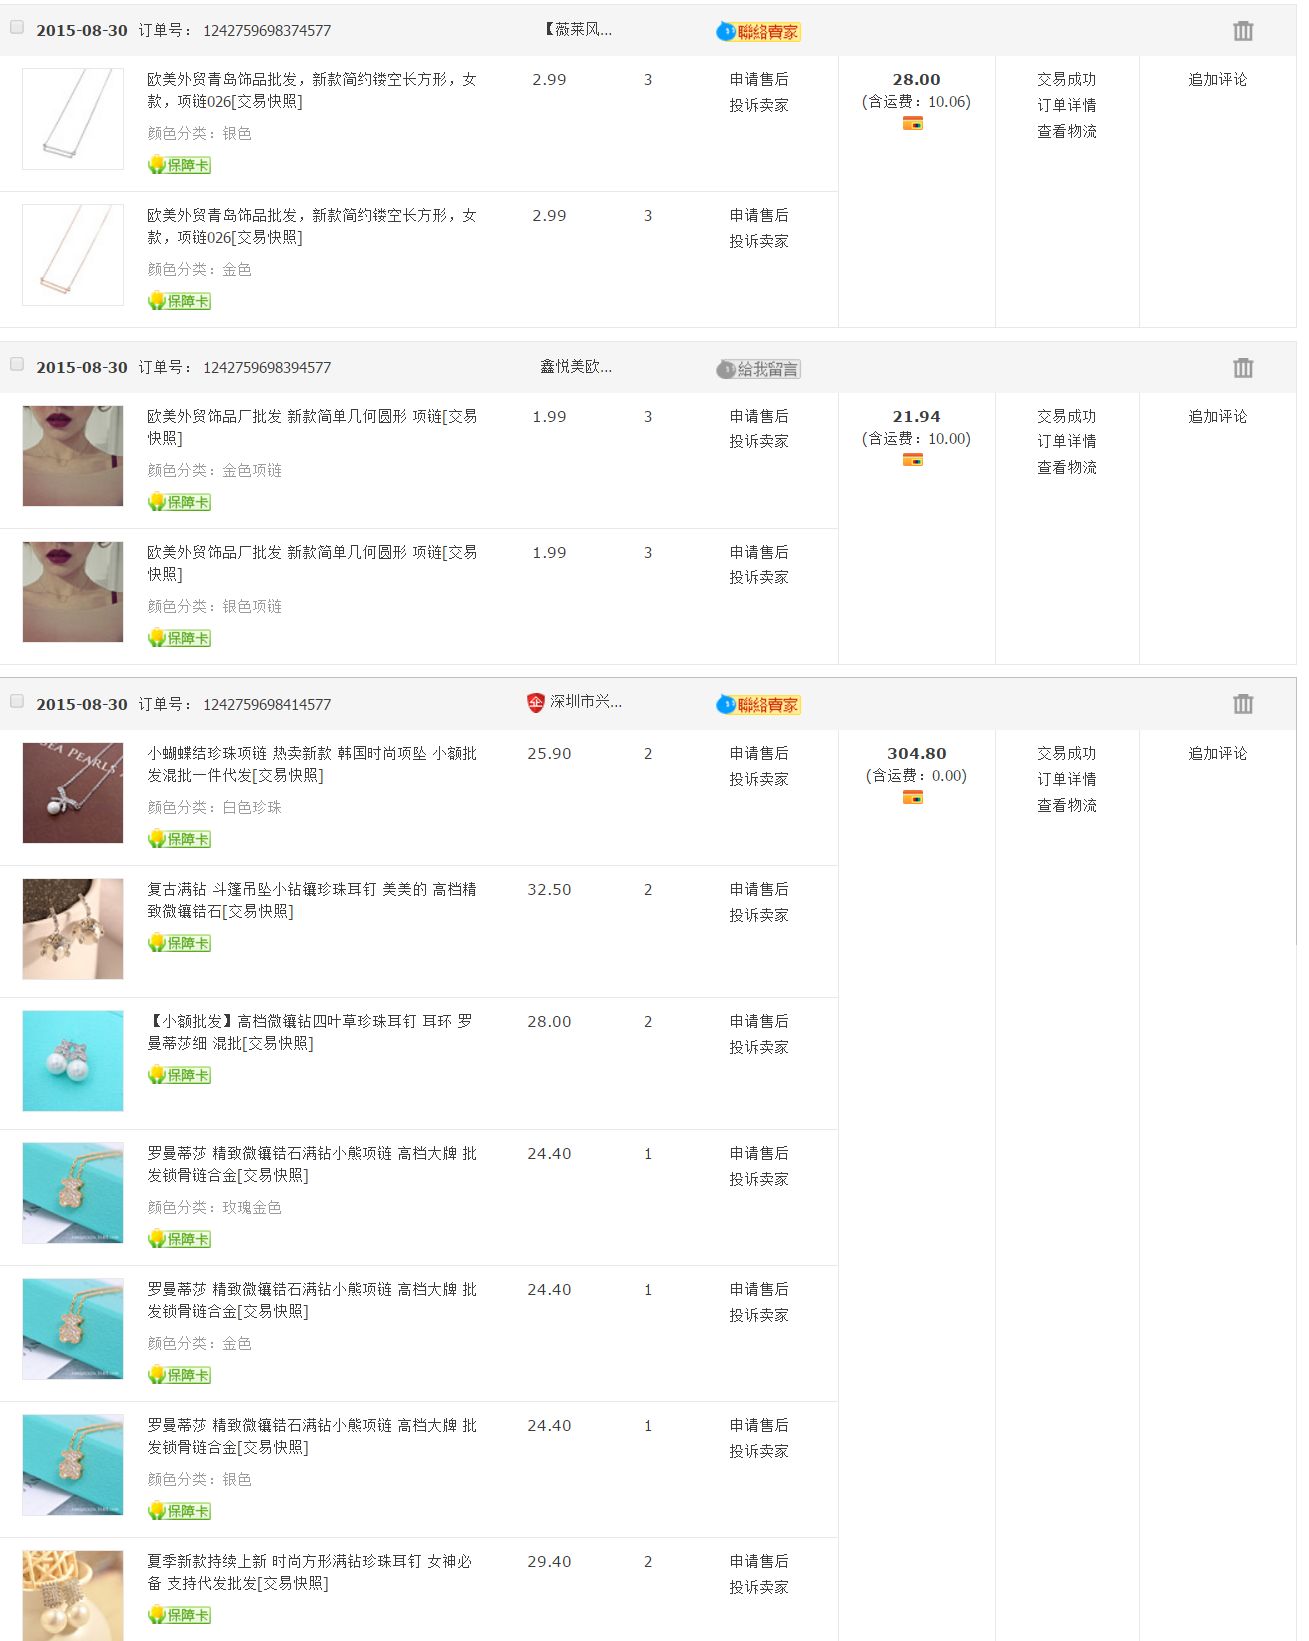Check the box for order 1242759698414577

point(17,701)
